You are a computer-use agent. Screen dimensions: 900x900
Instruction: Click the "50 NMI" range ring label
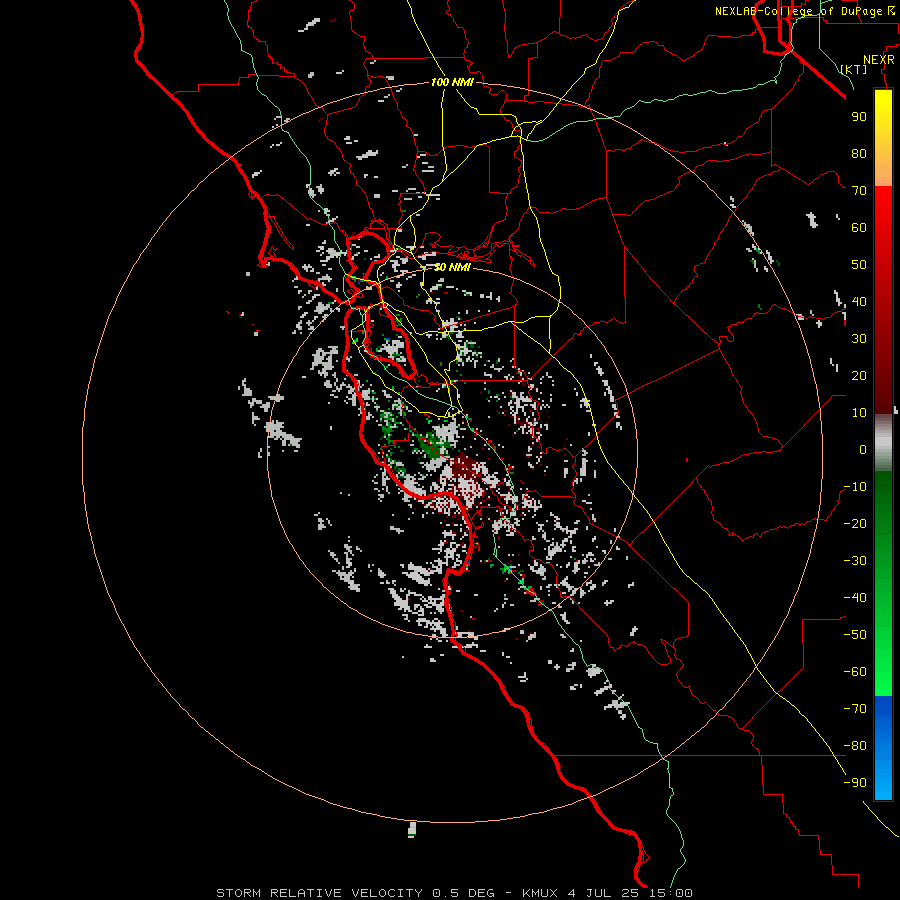point(452,267)
